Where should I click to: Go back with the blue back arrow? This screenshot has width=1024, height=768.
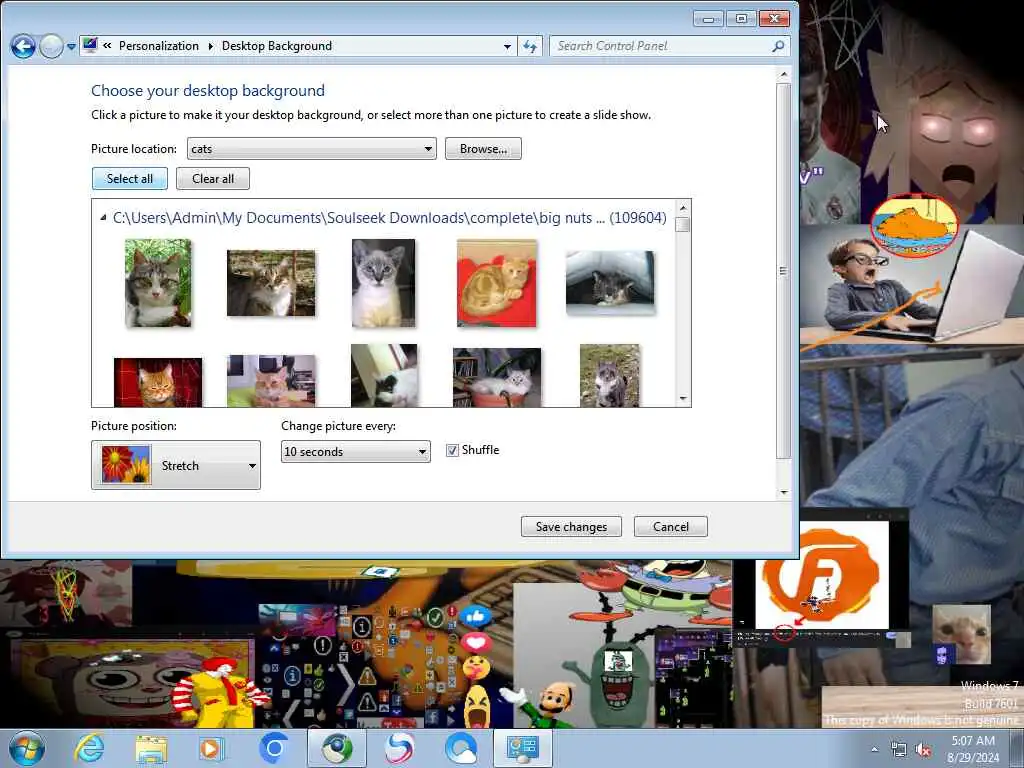23,46
